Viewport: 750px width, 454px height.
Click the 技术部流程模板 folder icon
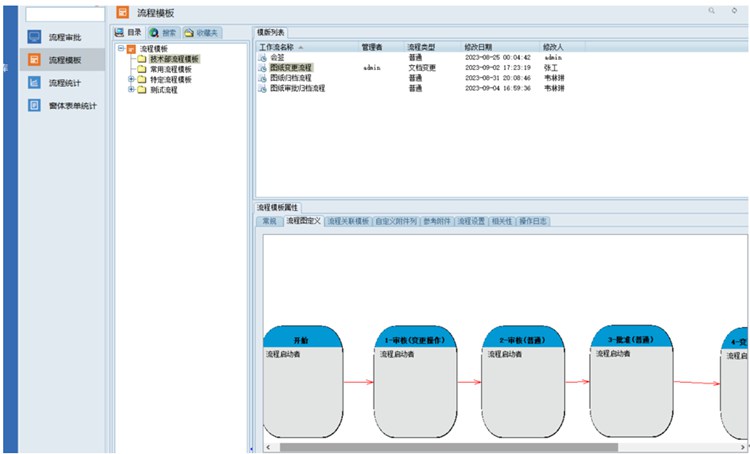click(x=142, y=59)
